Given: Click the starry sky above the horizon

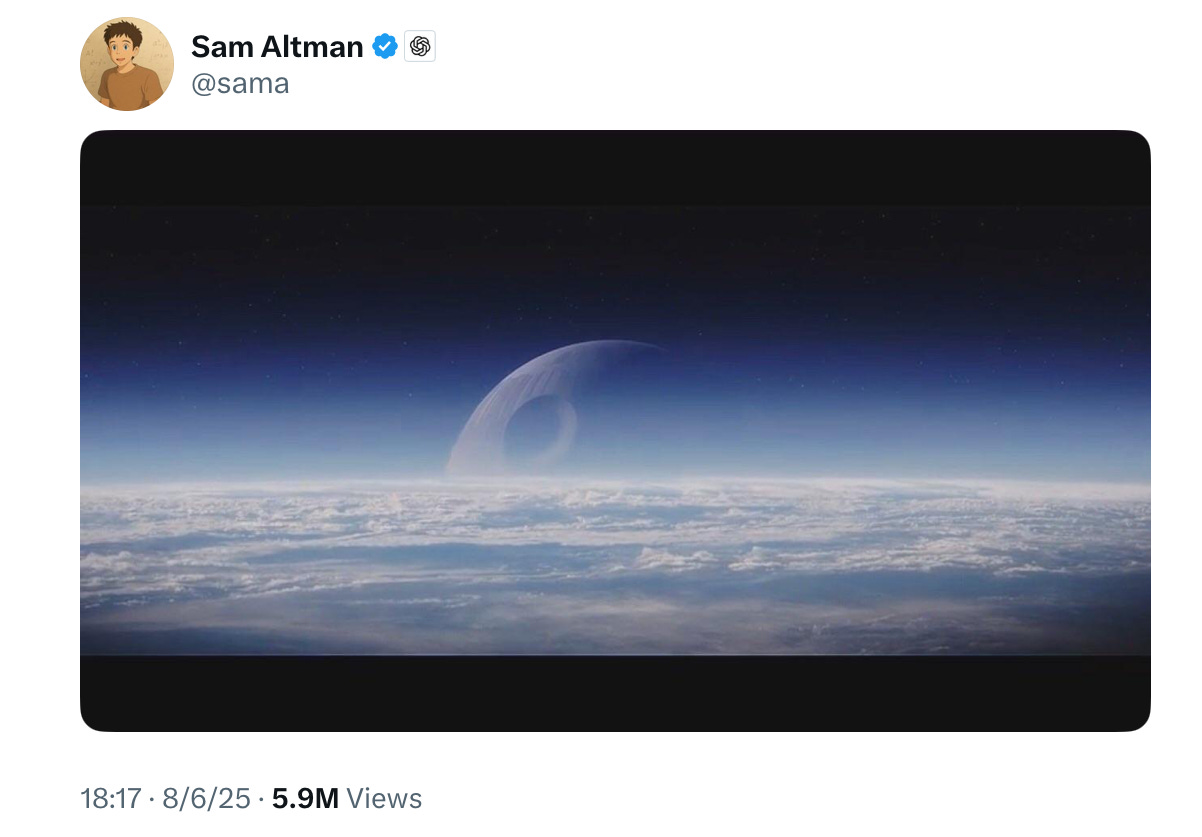Looking at the screenshot, I should click(850, 270).
